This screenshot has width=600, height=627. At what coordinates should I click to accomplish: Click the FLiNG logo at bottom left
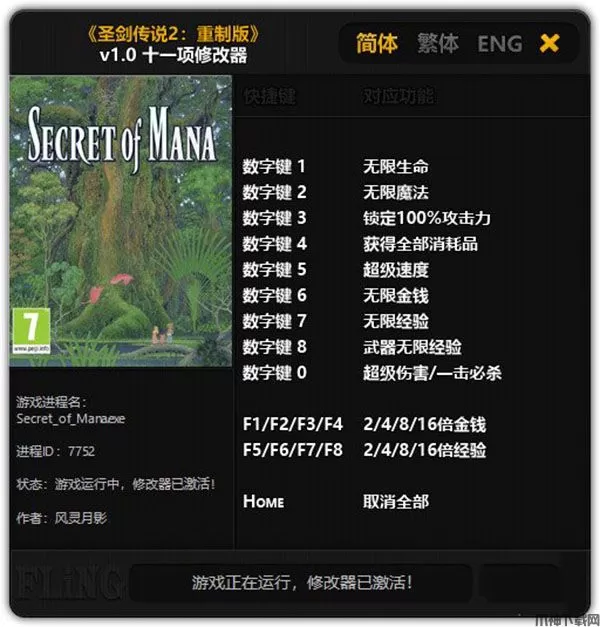(68, 582)
